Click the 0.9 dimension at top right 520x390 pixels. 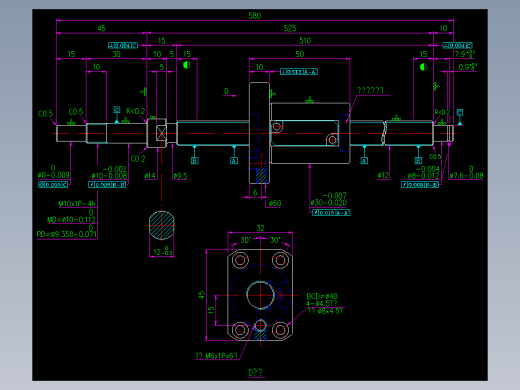click(x=467, y=67)
